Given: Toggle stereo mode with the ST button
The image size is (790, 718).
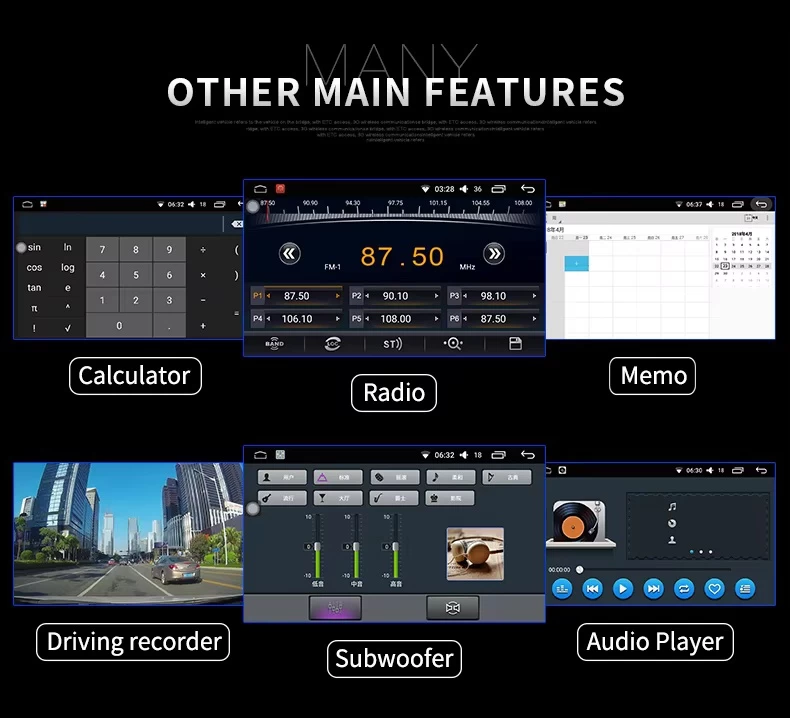Looking at the screenshot, I should (392, 343).
